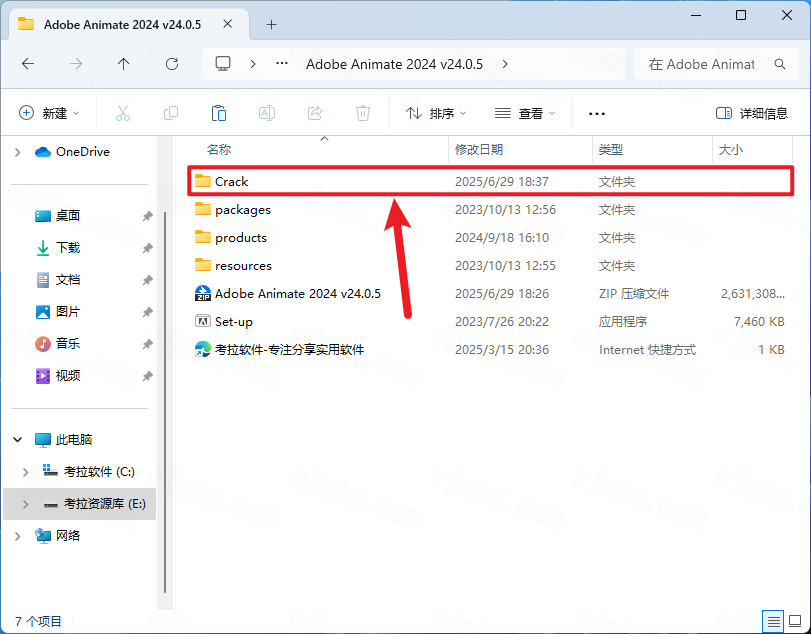The image size is (811, 634).
Task: Click the search box for Adobe Animate
Action: pos(708,64)
